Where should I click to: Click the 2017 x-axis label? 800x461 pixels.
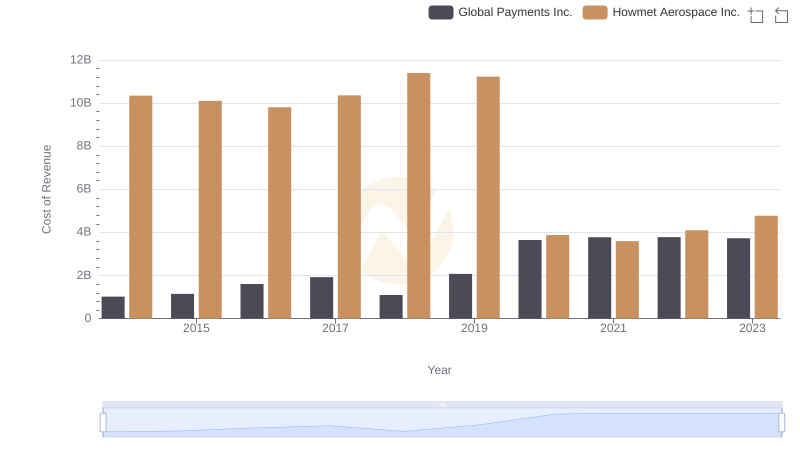335,328
